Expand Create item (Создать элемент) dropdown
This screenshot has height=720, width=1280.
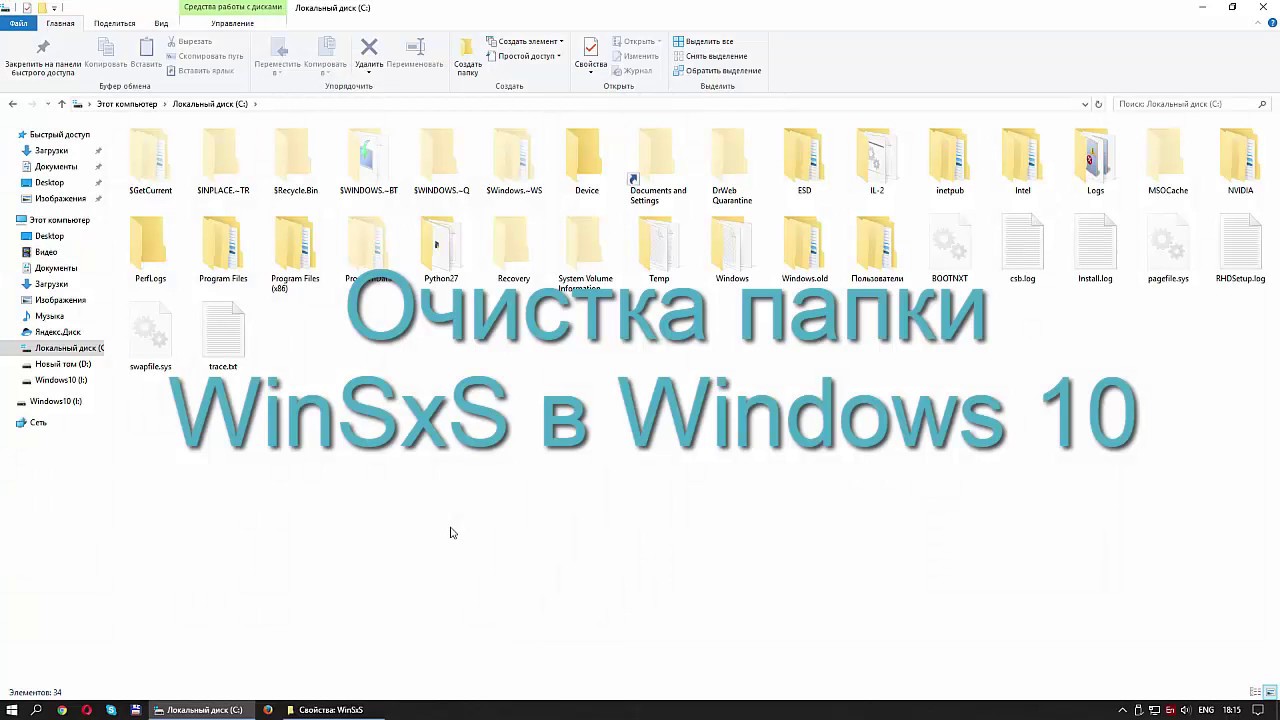tap(525, 41)
